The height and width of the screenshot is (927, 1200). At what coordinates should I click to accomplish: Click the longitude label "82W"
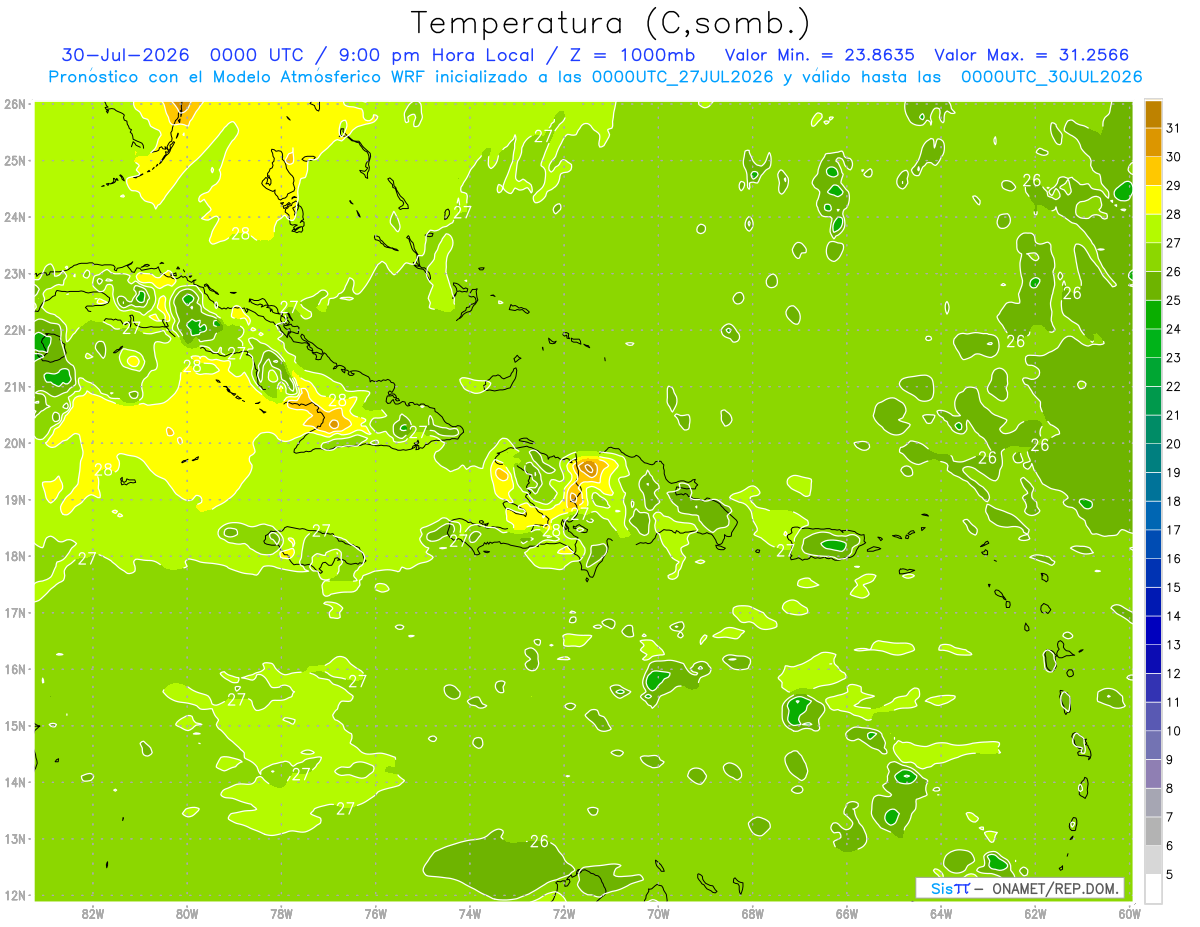pos(93,913)
